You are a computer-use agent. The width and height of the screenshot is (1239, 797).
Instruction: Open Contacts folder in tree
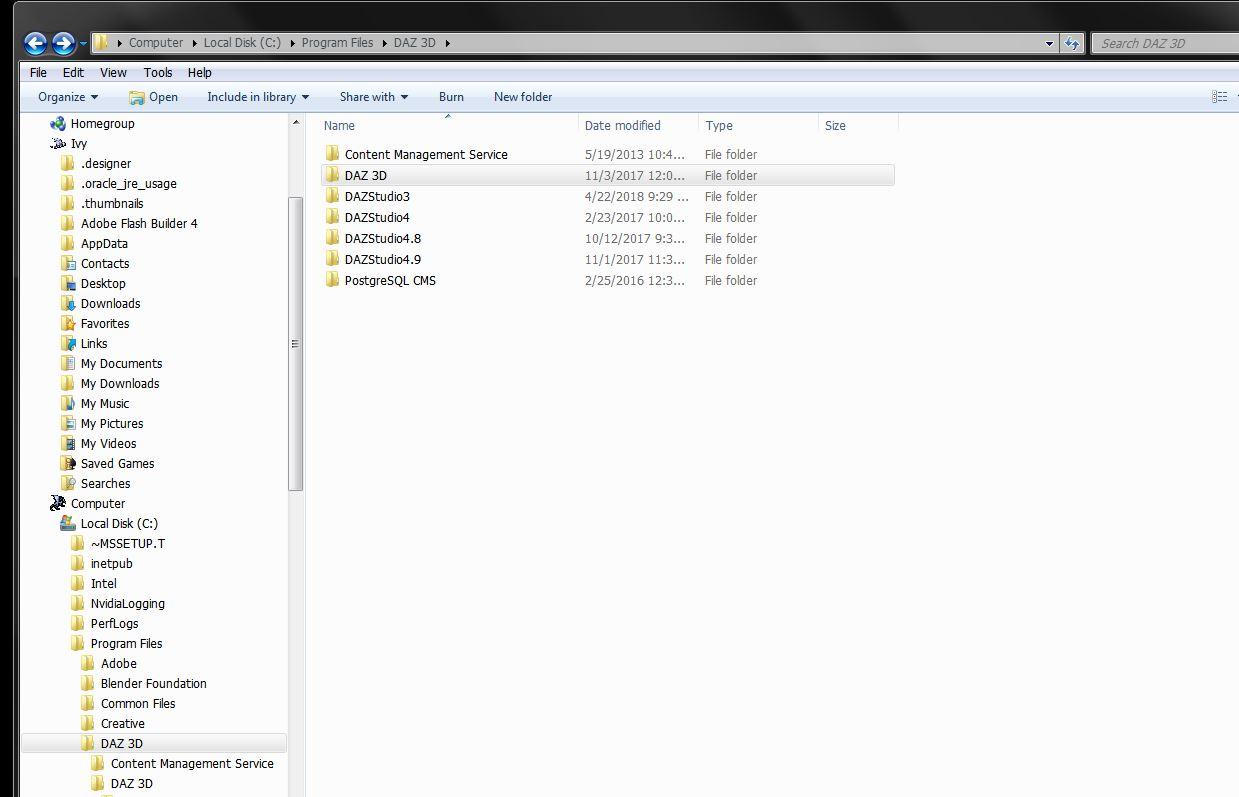pyautogui.click(x=105, y=263)
